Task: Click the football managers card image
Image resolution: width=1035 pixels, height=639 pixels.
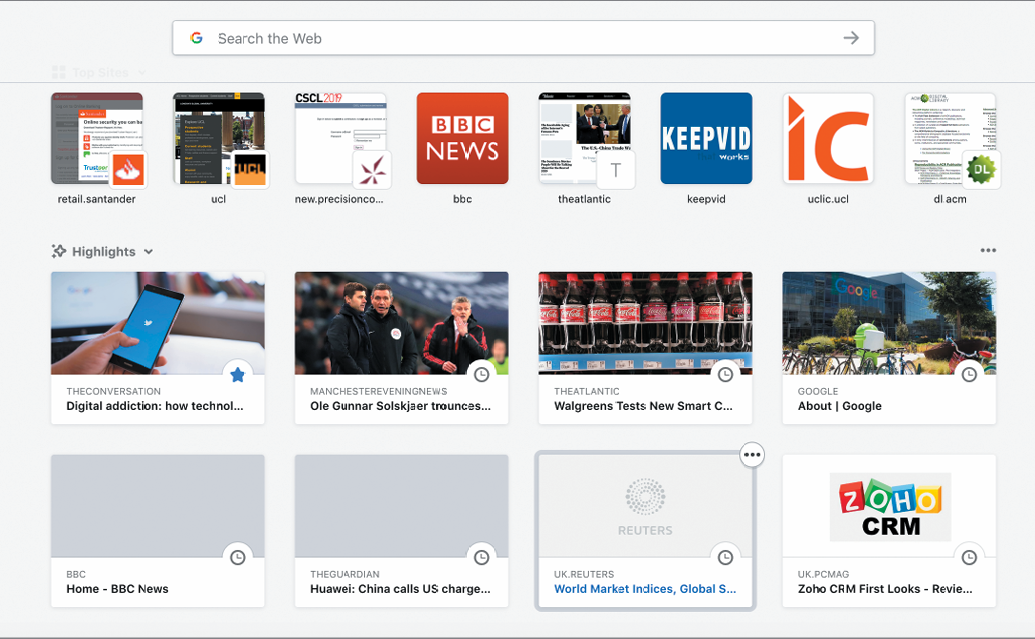Action: 402,323
